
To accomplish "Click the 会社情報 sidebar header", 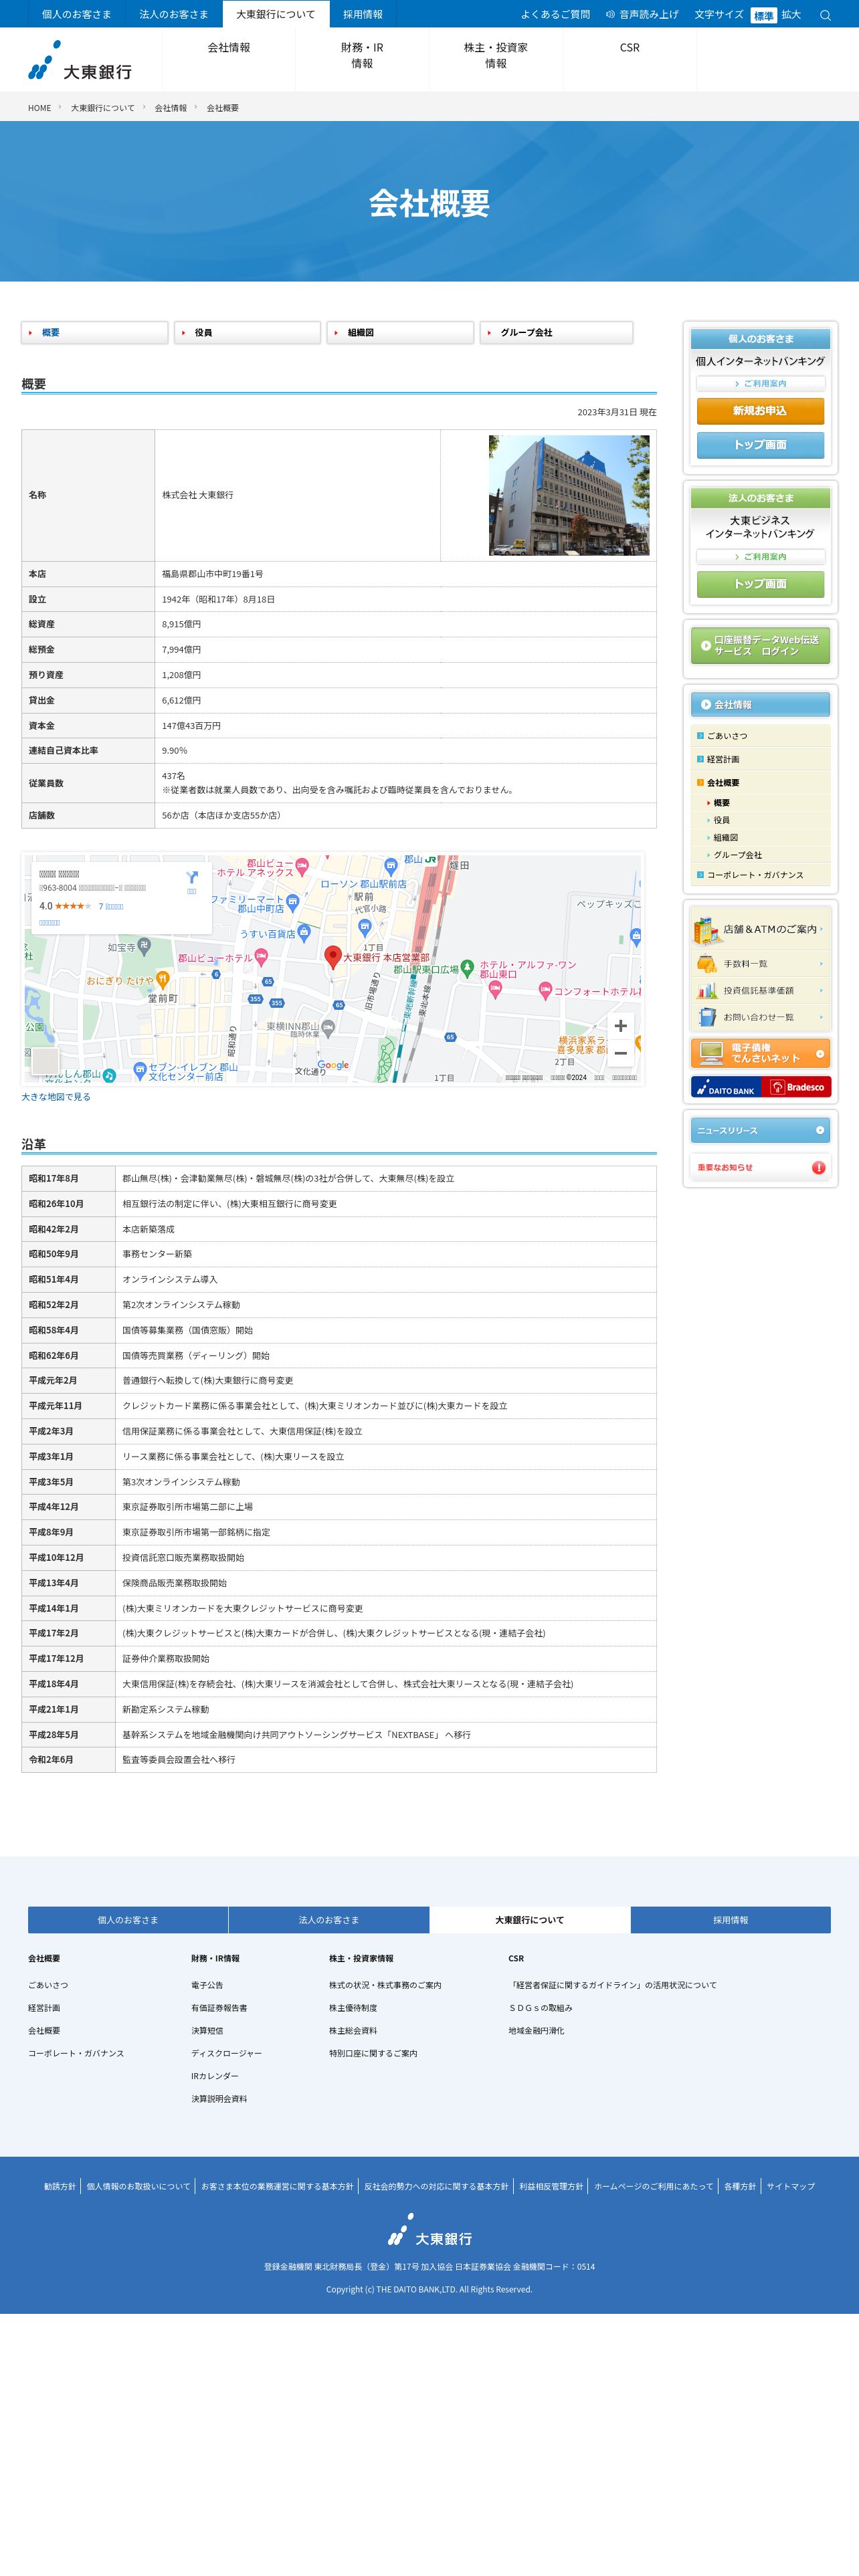I will pos(760,704).
